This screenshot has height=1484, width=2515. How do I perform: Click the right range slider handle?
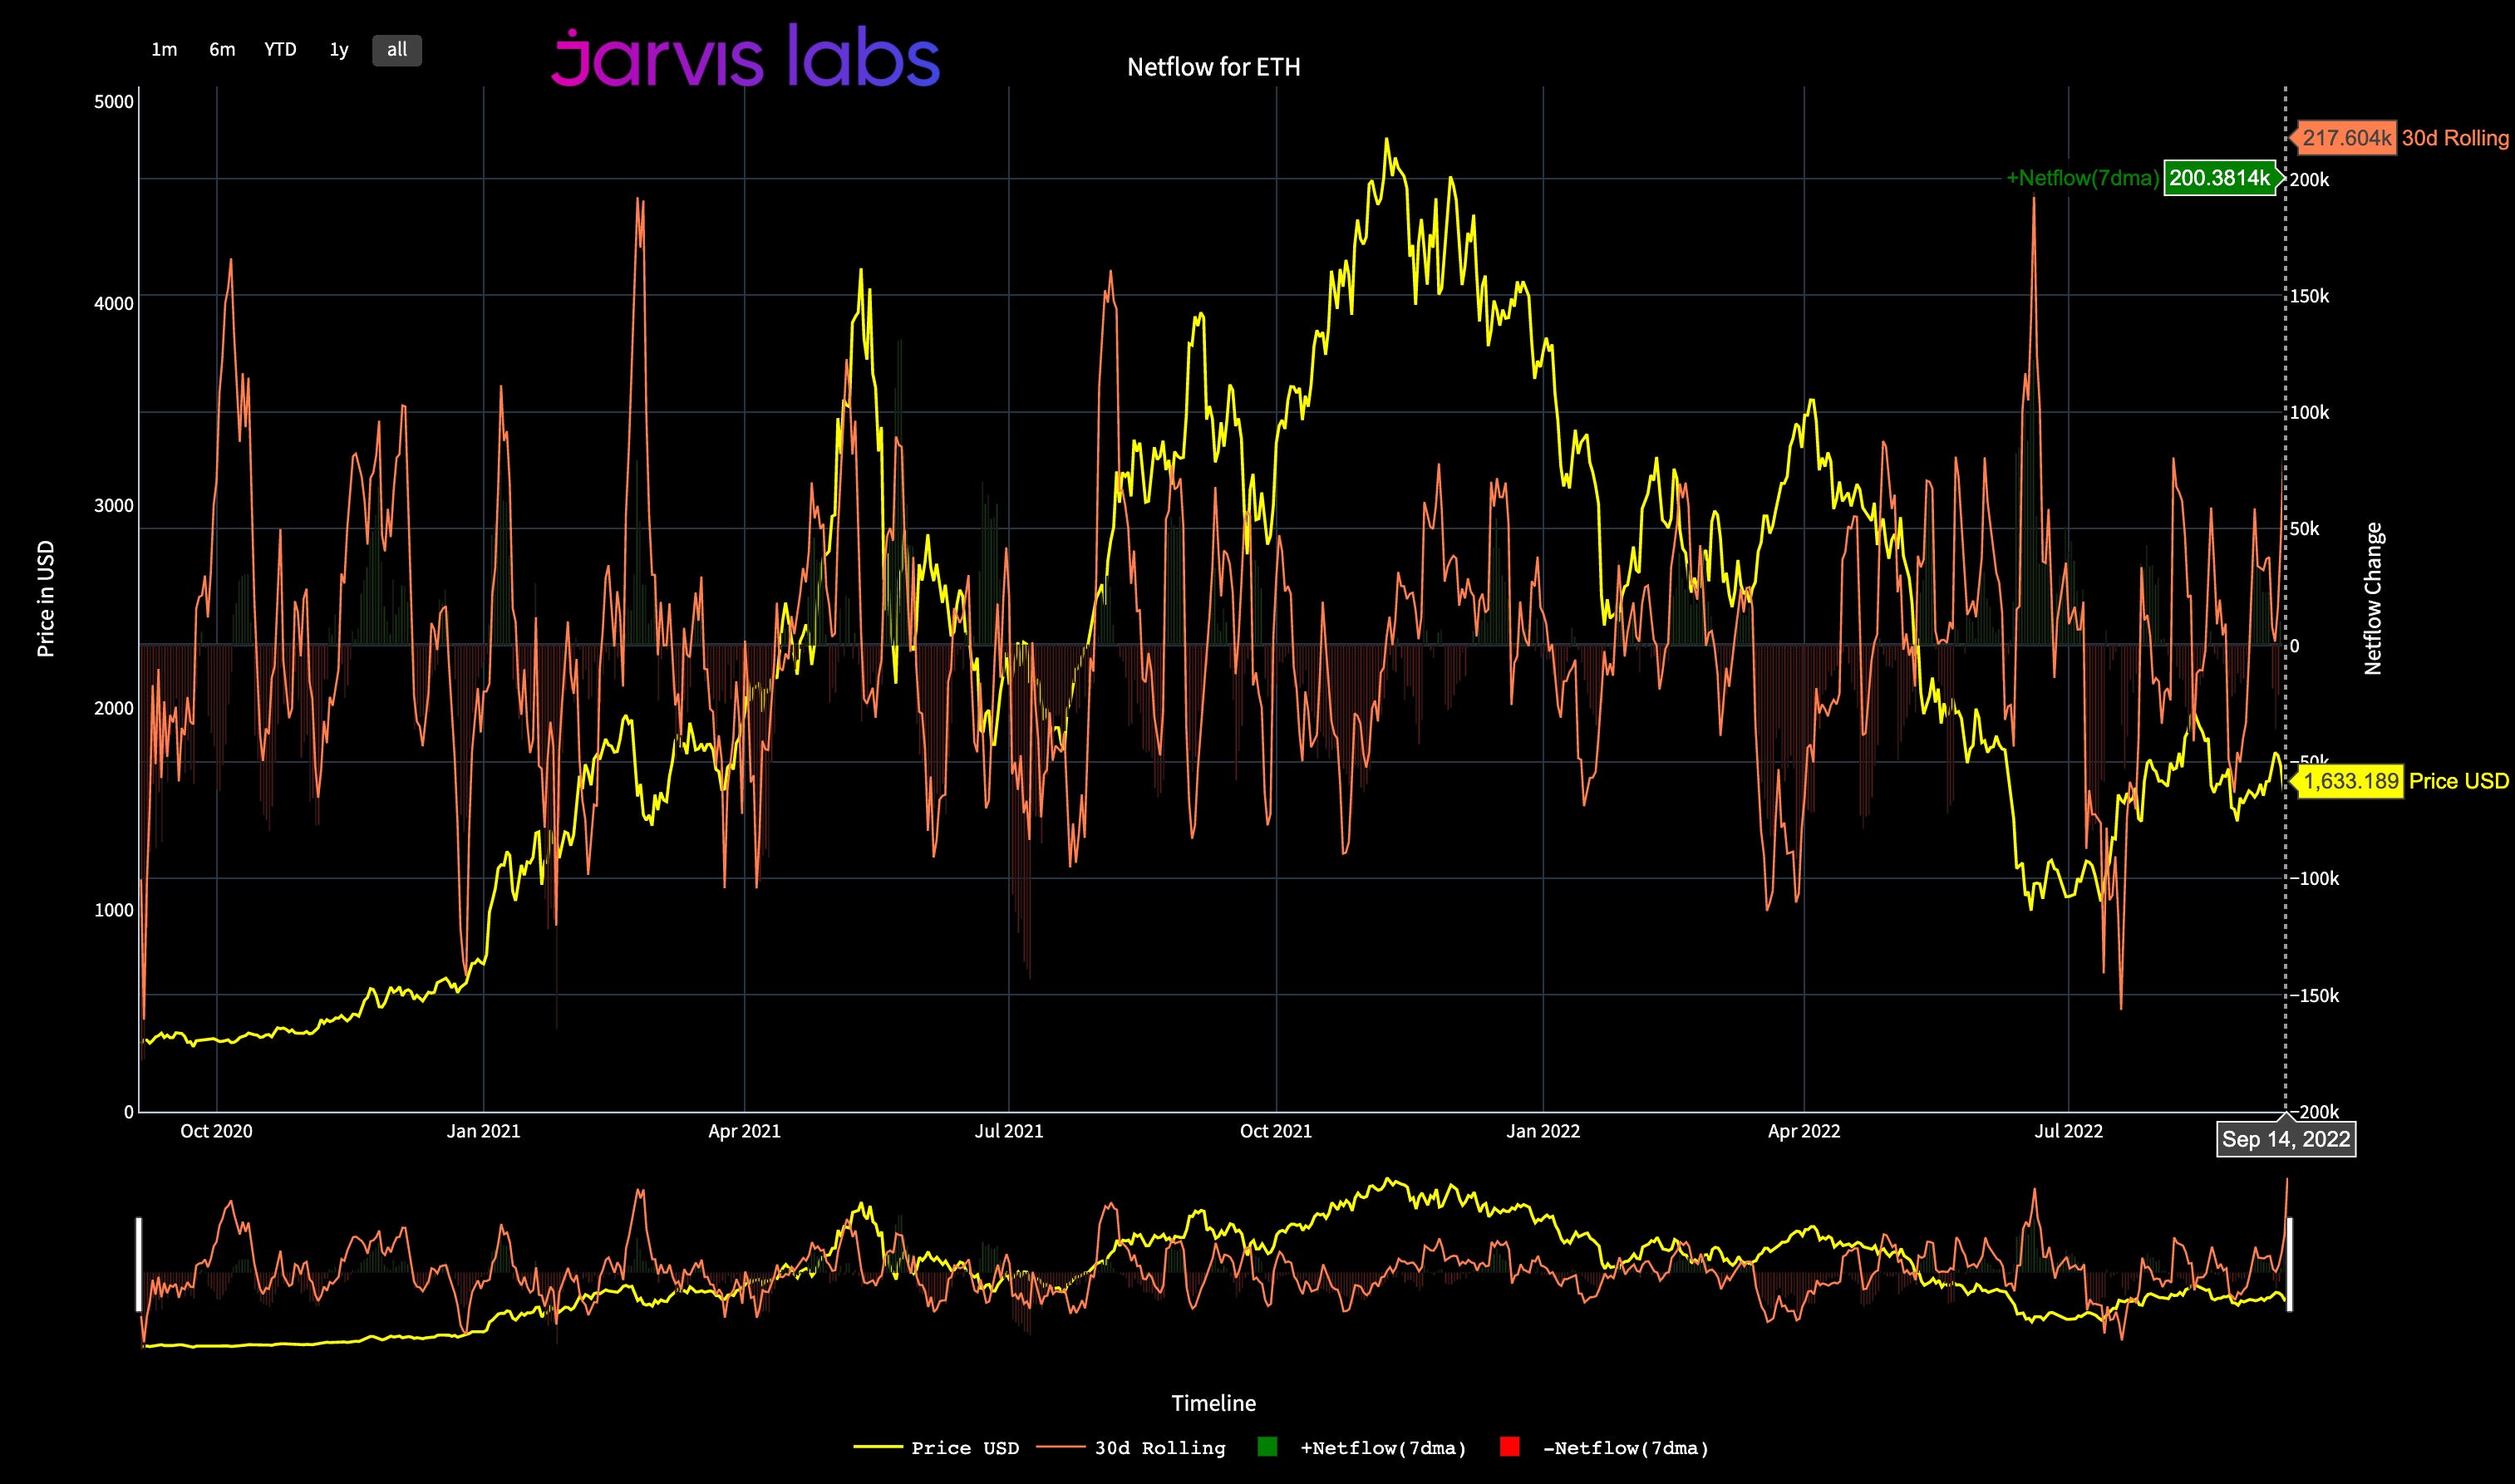(x=2290, y=1264)
